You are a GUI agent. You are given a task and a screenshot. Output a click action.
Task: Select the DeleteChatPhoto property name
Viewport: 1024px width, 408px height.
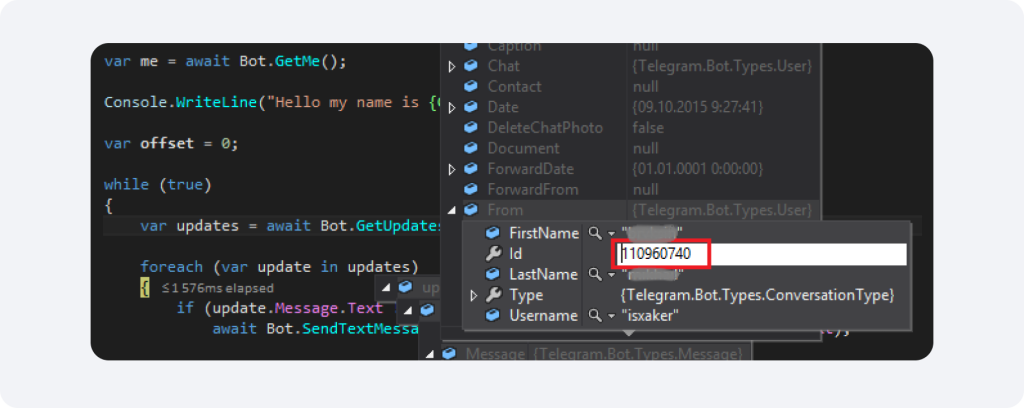[545, 128]
